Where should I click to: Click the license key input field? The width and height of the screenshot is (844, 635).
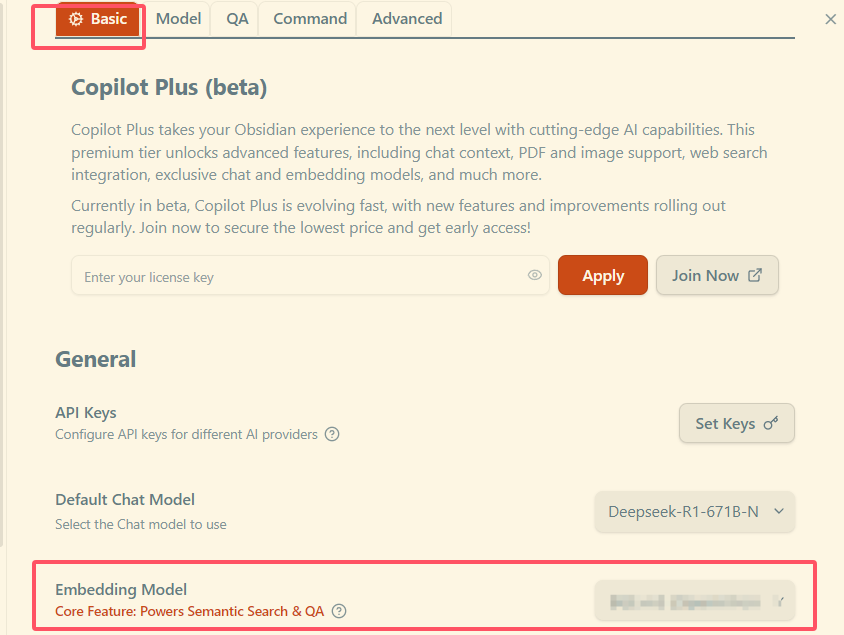(310, 276)
